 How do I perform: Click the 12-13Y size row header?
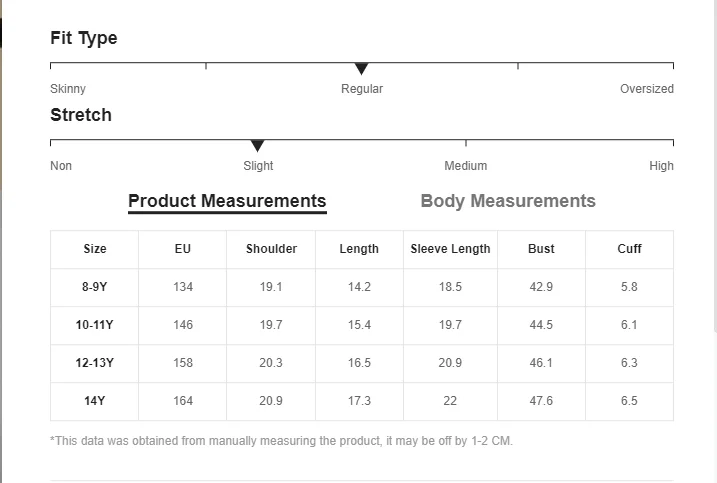click(x=95, y=363)
